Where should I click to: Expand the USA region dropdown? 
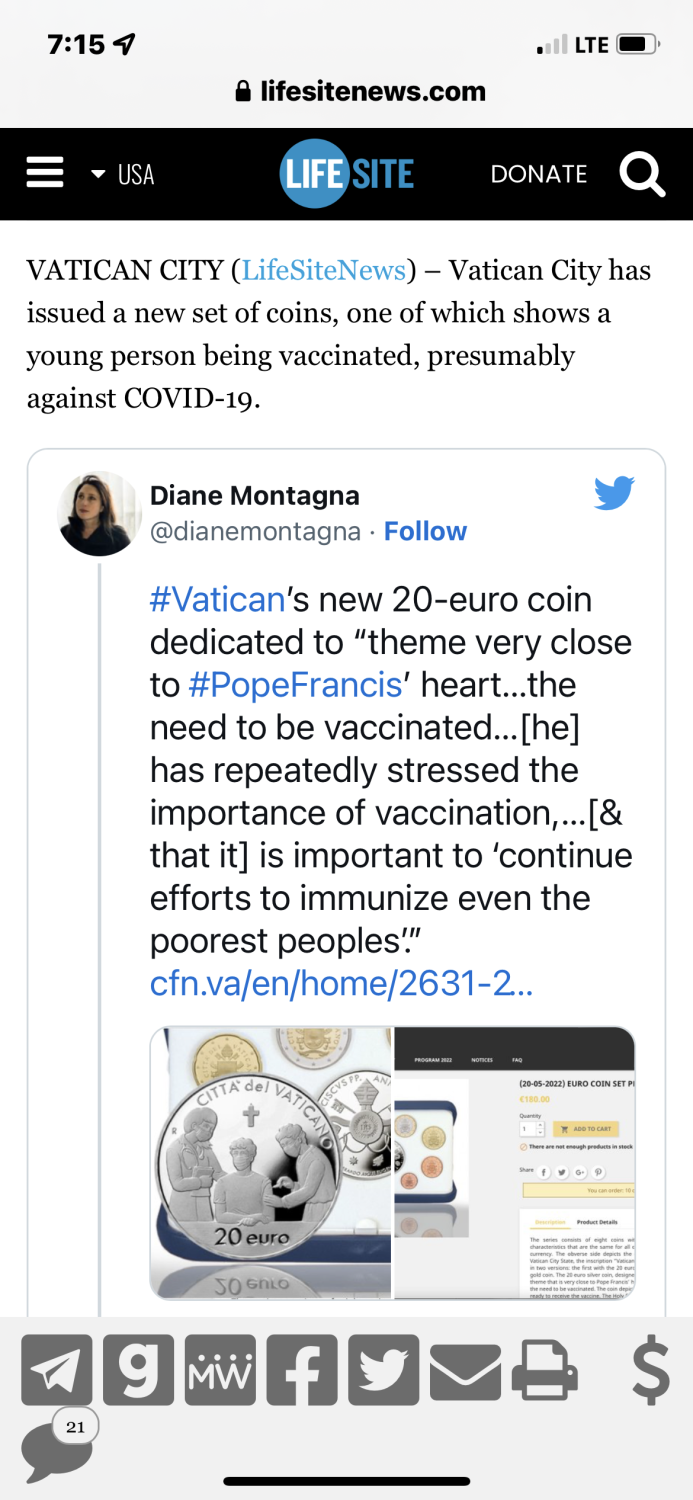(x=123, y=175)
